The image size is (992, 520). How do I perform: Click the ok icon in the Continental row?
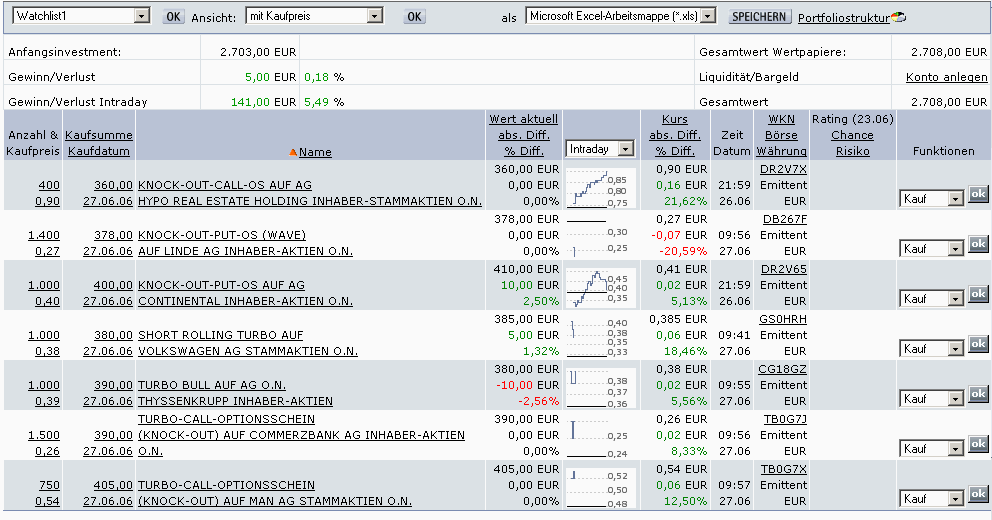pyautogui.click(x=977, y=294)
